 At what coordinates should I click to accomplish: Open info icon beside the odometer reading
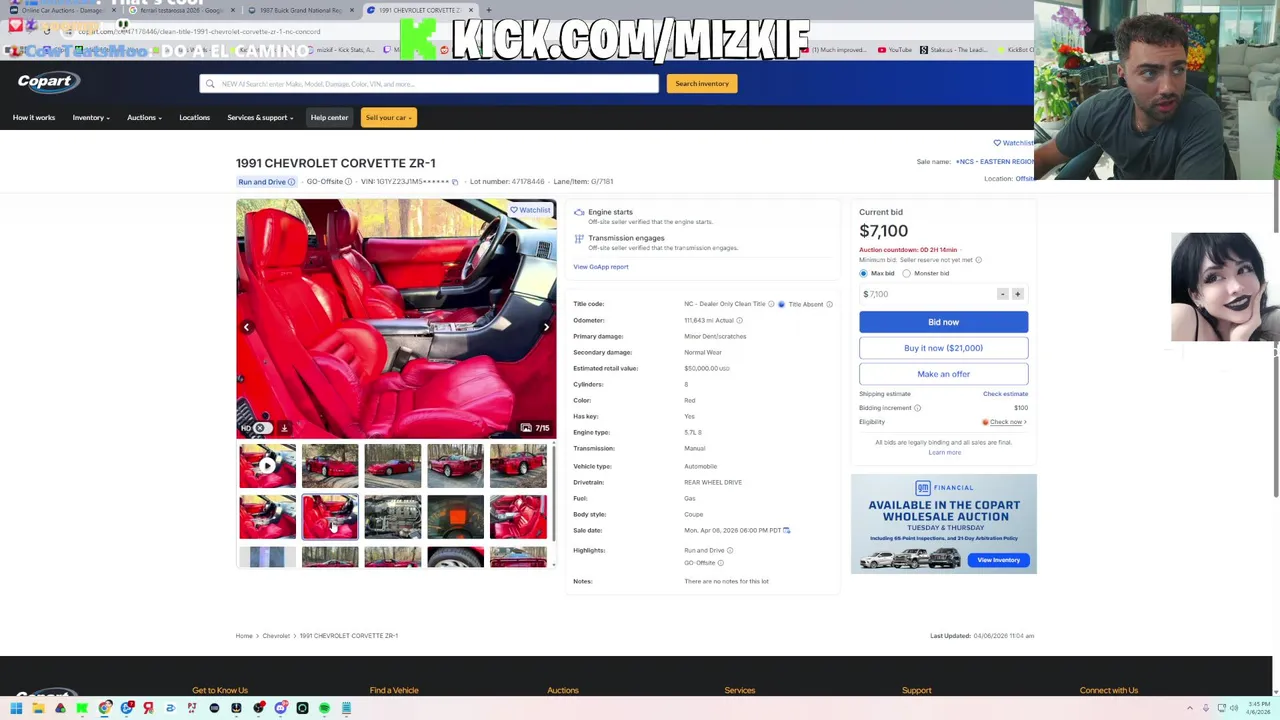pos(739,320)
